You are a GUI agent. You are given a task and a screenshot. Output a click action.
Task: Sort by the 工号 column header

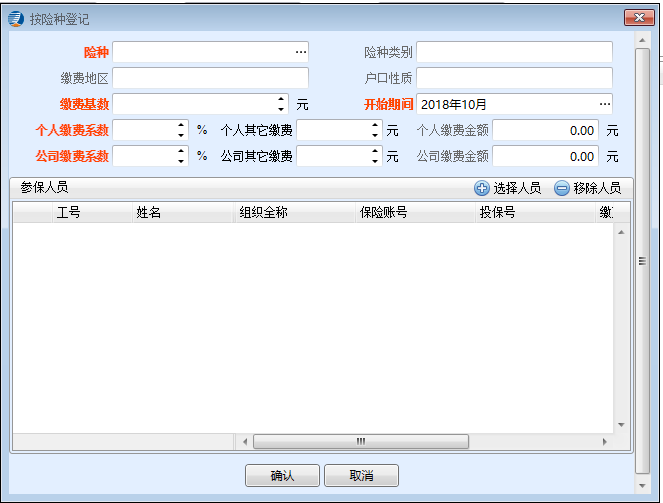[x=68, y=212]
